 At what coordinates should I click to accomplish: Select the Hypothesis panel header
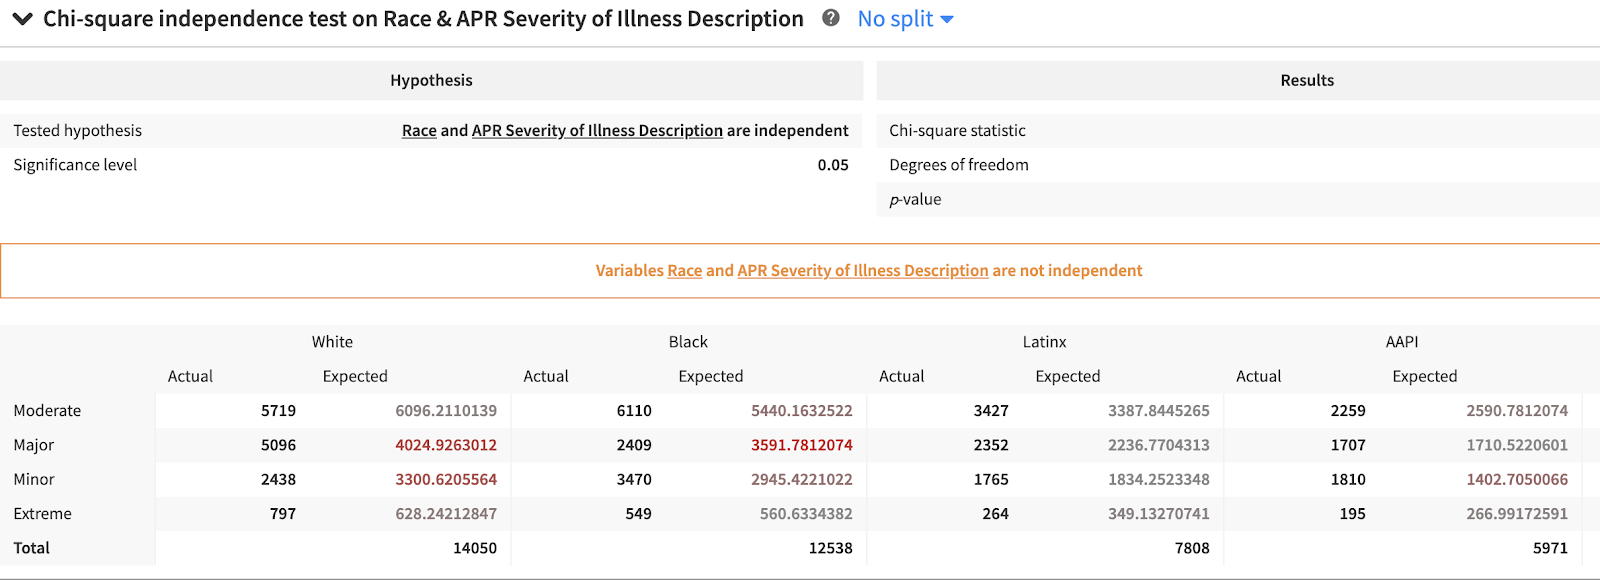[431, 81]
